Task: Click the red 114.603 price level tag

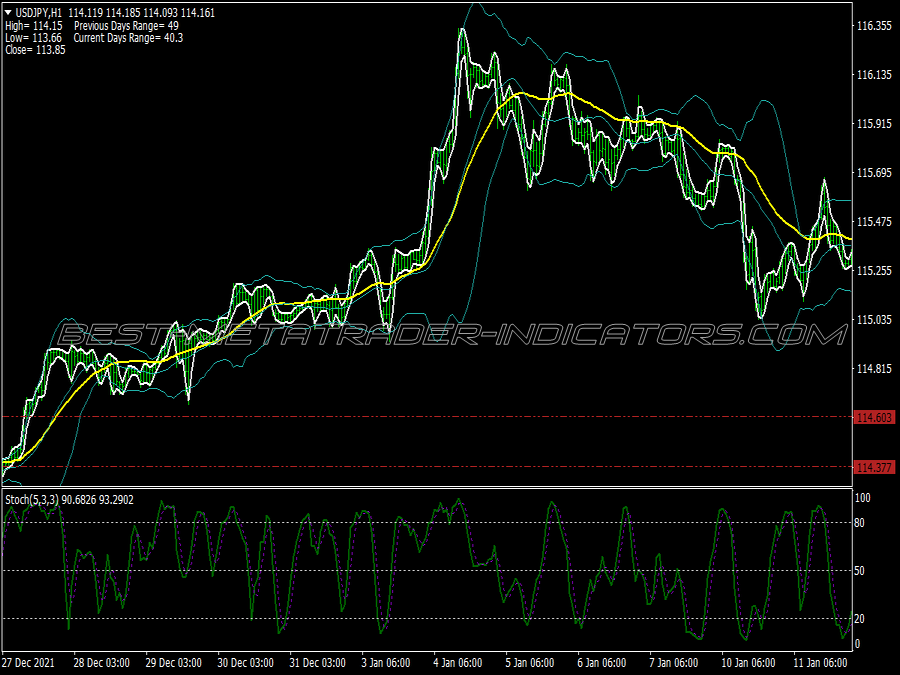Action: (874, 417)
